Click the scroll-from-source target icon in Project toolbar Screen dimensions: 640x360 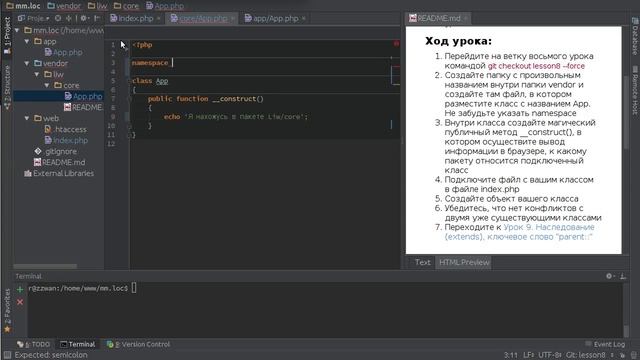58,18
